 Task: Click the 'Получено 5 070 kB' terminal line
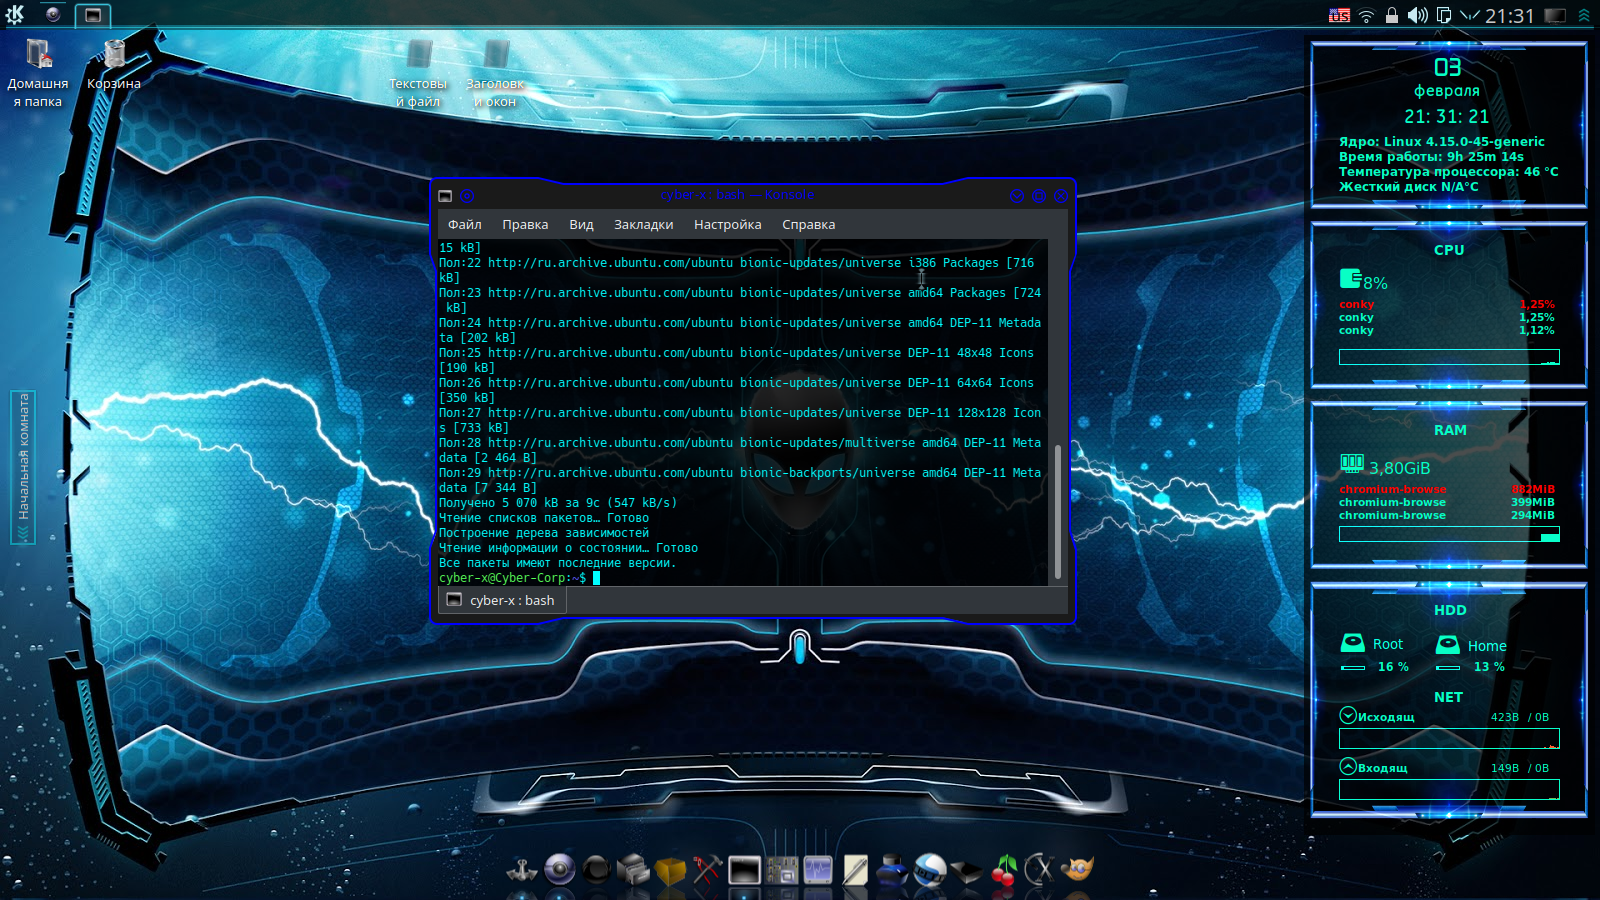pyautogui.click(x=558, y=503)
